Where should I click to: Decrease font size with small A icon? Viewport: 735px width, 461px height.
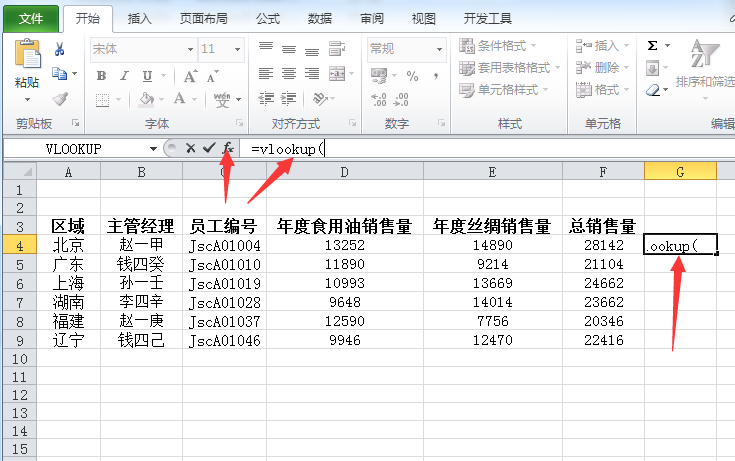coord(212,76)
